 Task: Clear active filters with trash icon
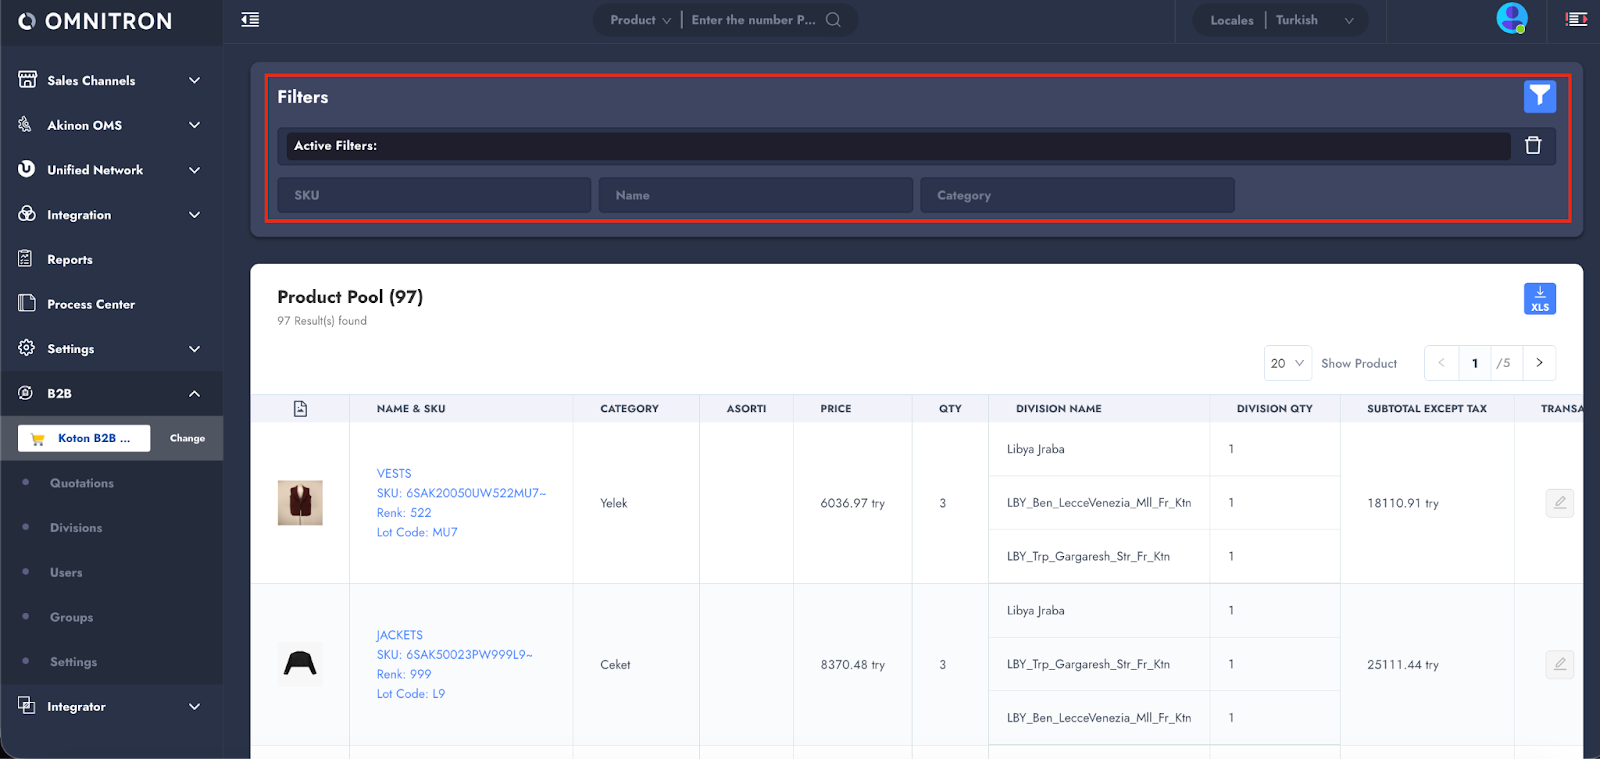pyautogui.click(x=1532, y=146)
